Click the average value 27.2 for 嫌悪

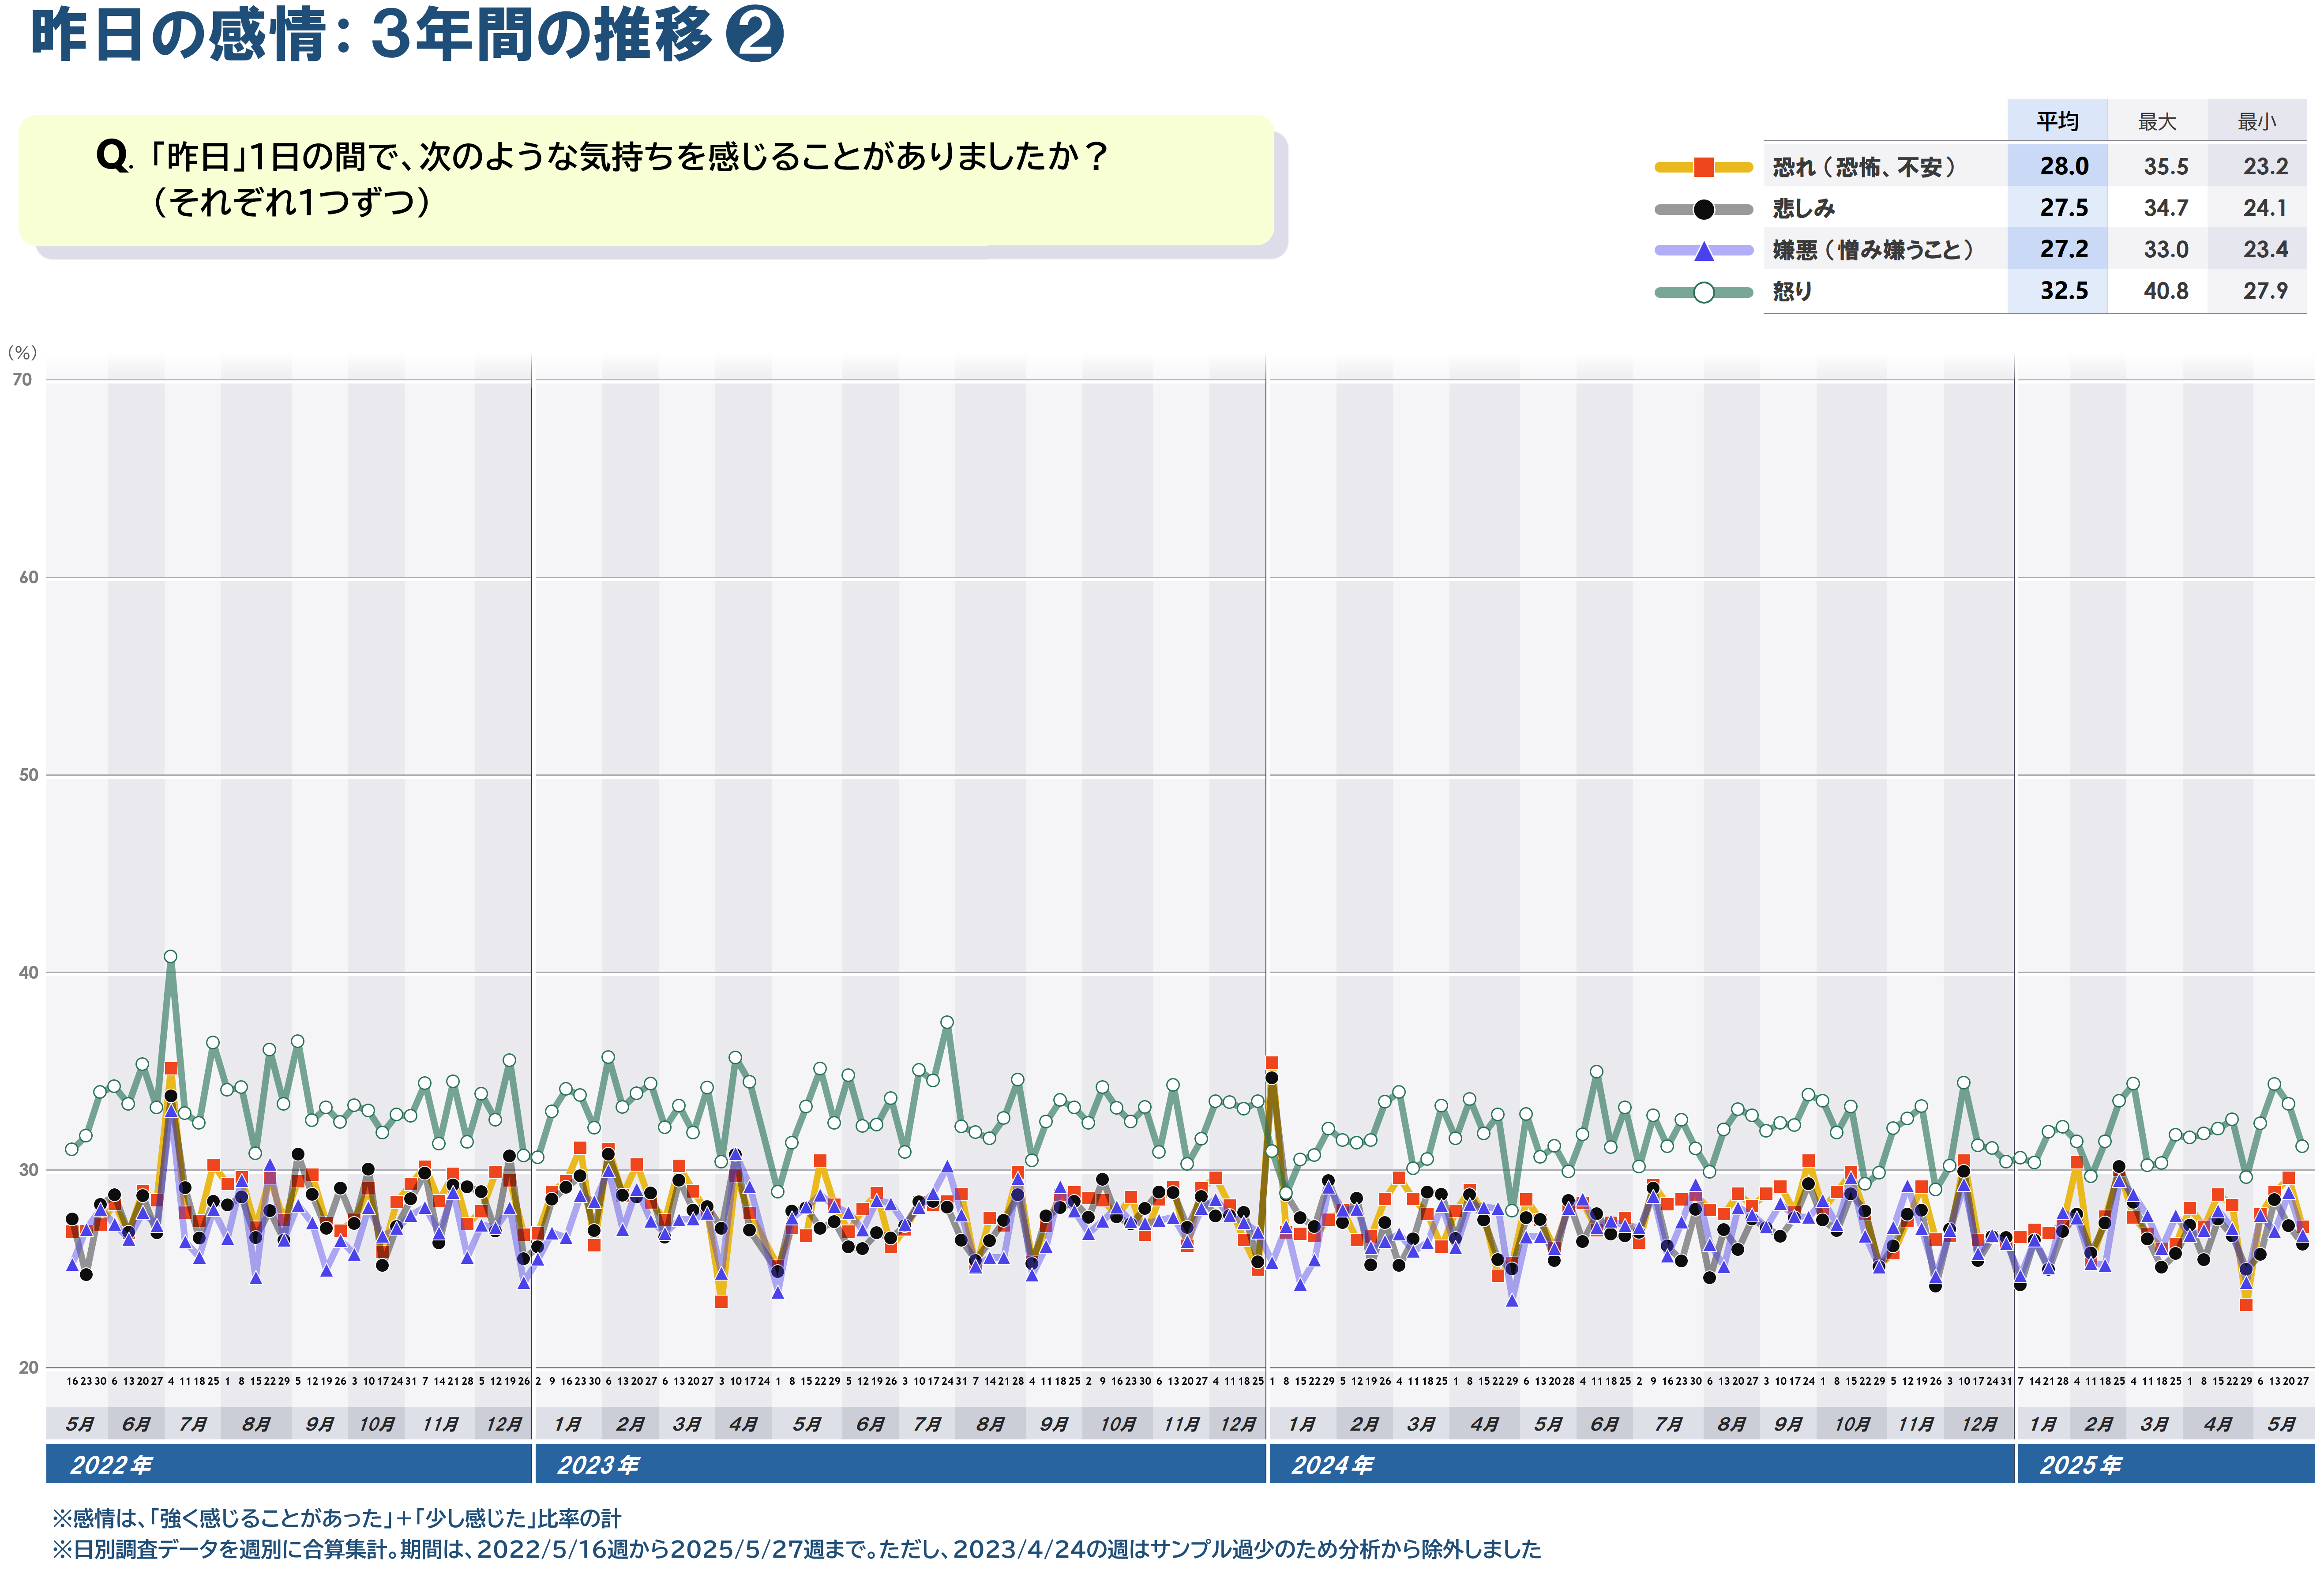pyautogui.click(x=2064, y=249)
